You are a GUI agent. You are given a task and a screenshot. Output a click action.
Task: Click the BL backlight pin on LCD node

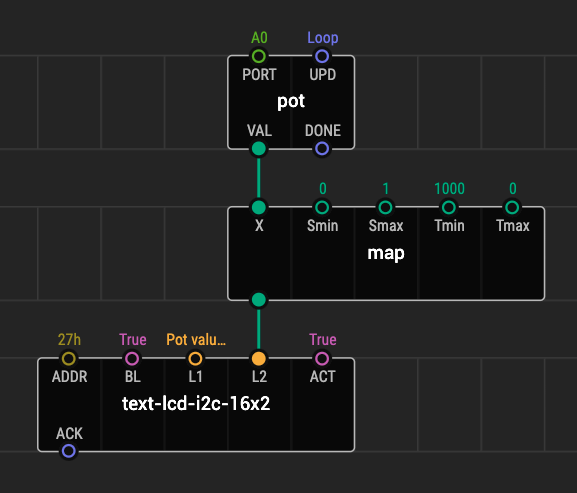132,358
